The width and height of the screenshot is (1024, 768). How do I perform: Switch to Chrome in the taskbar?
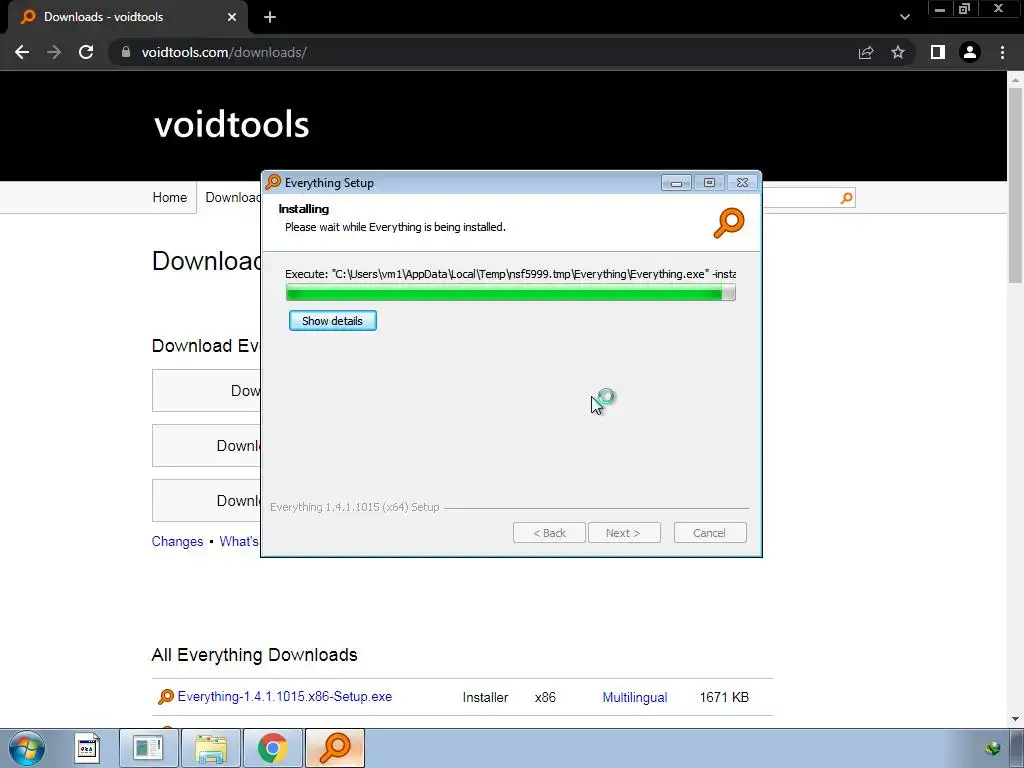coord(273,748)
